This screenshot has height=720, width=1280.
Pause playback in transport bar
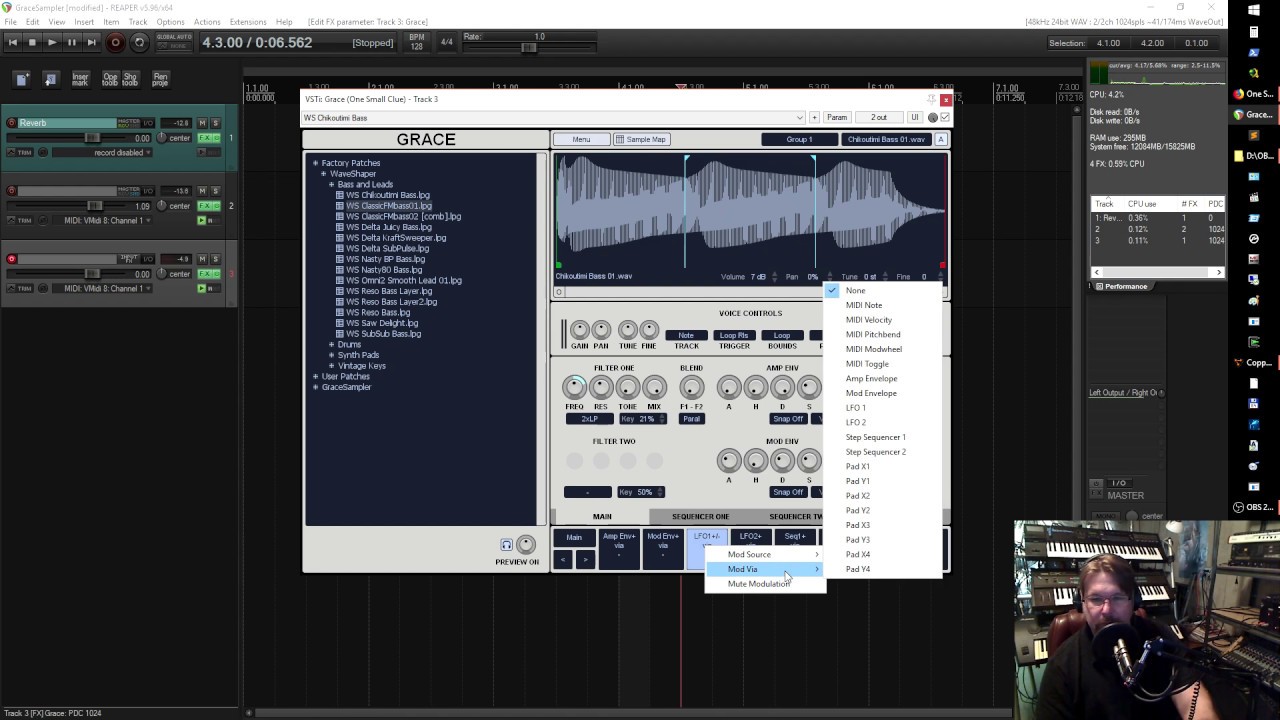71,42
